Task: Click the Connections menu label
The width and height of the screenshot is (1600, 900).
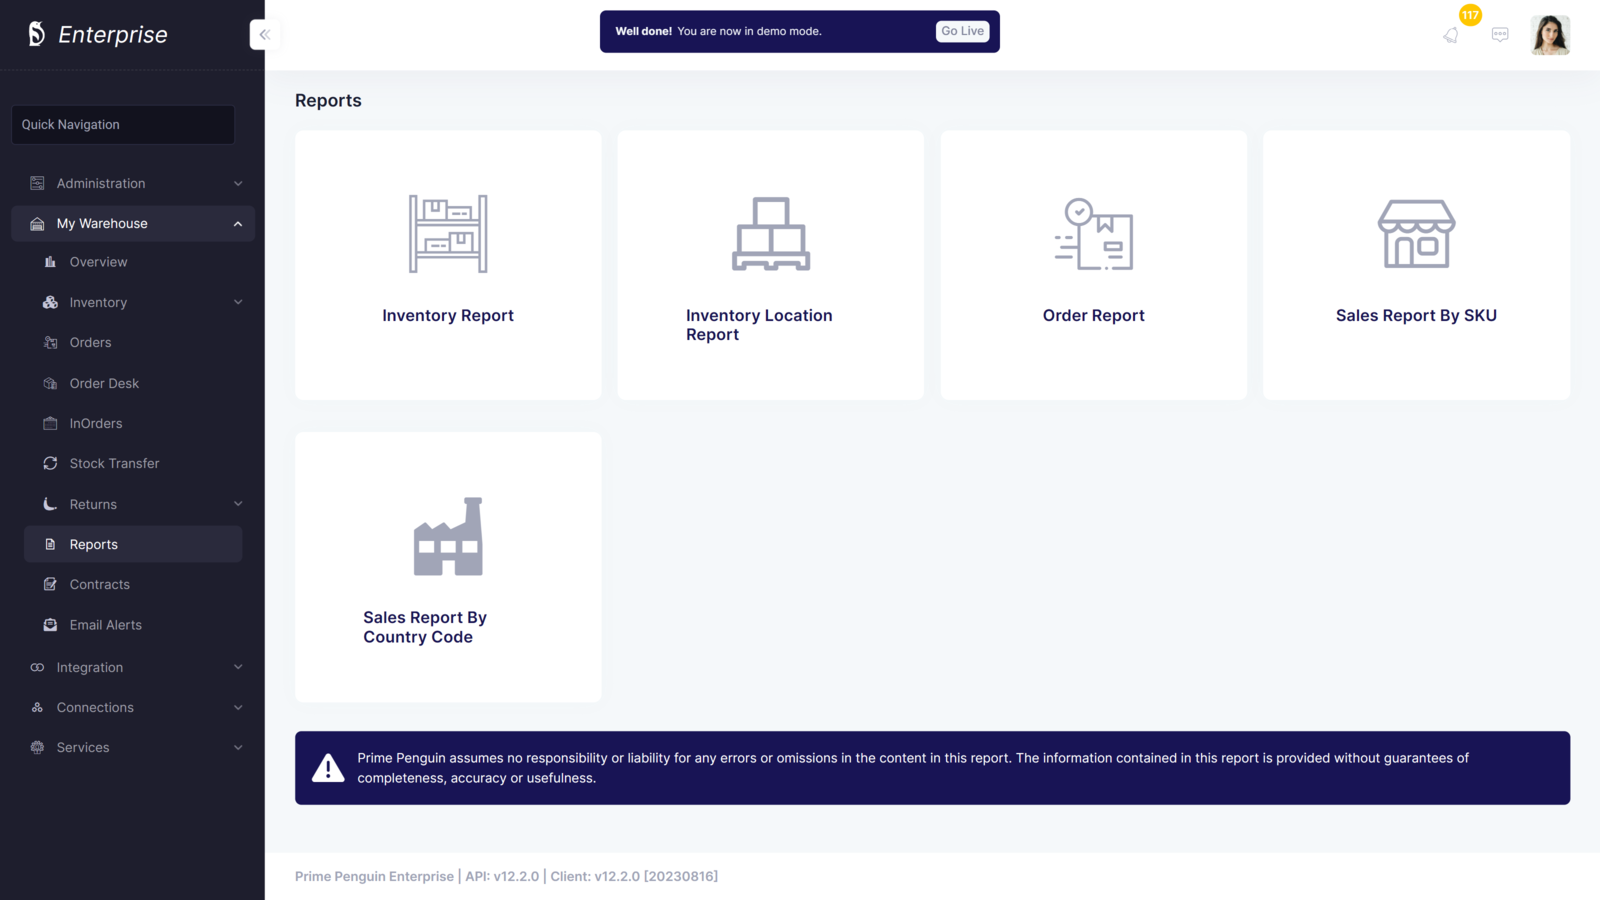Action: tap(95, 707)
